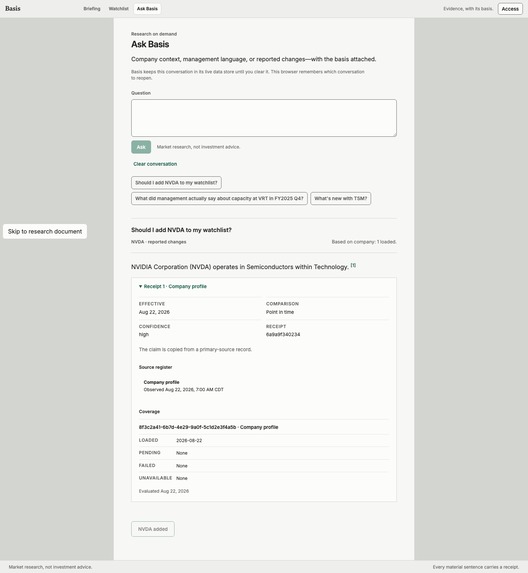Click Skip to research document link
The image size is (528, 573).
(x=45, y=231)
